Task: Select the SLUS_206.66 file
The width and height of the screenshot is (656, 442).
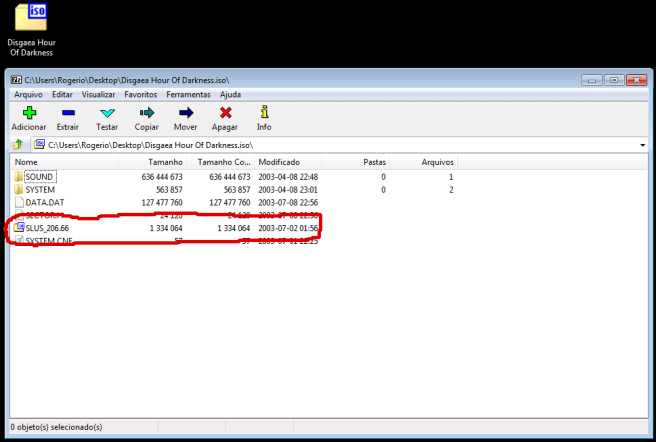Action: click(47, 228)
